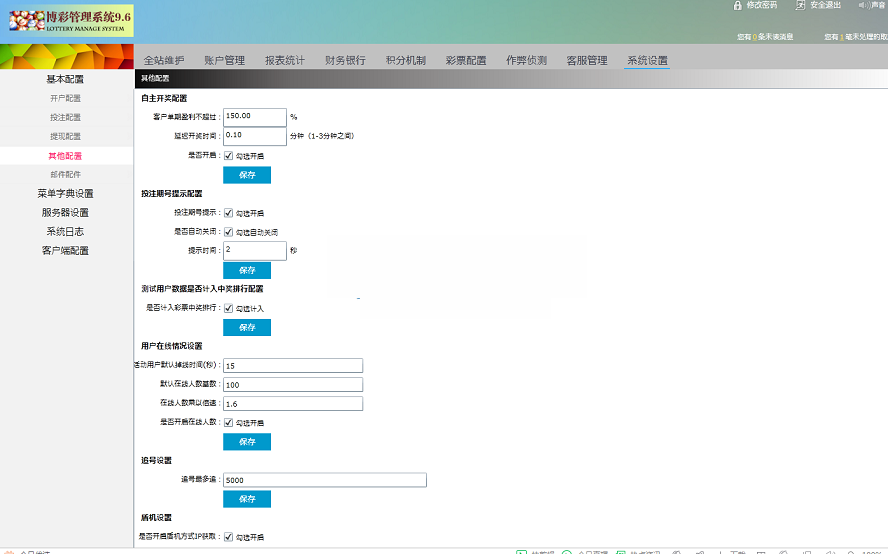Toggle the 是否自动关闭 checkbox
The width and height of the screenshot is (888, 554).
[229, 232]
